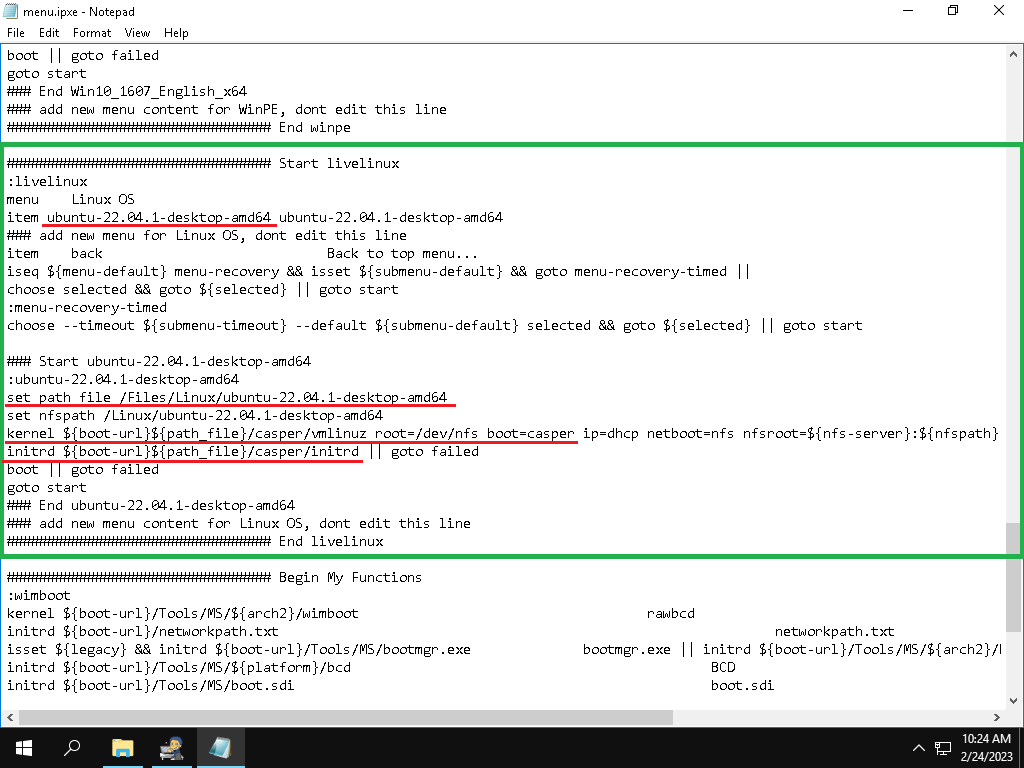1024x768 pixels.
Task: Click the taskbar search magnifier icon
Action: [x=72, y=747]
